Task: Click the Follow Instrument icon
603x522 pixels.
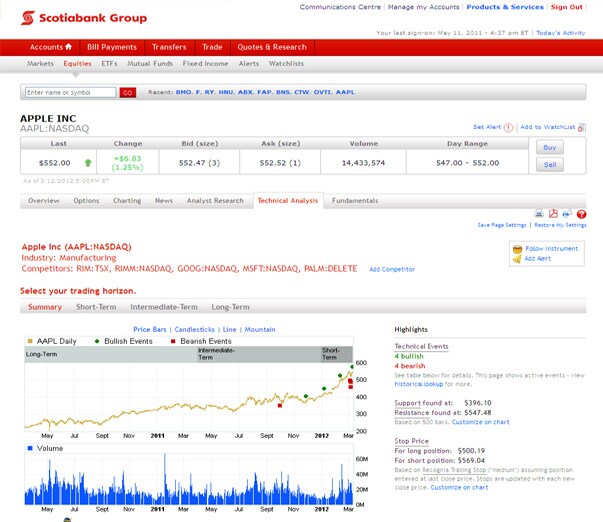Action: pyautogui.click(x=516, y=248)
